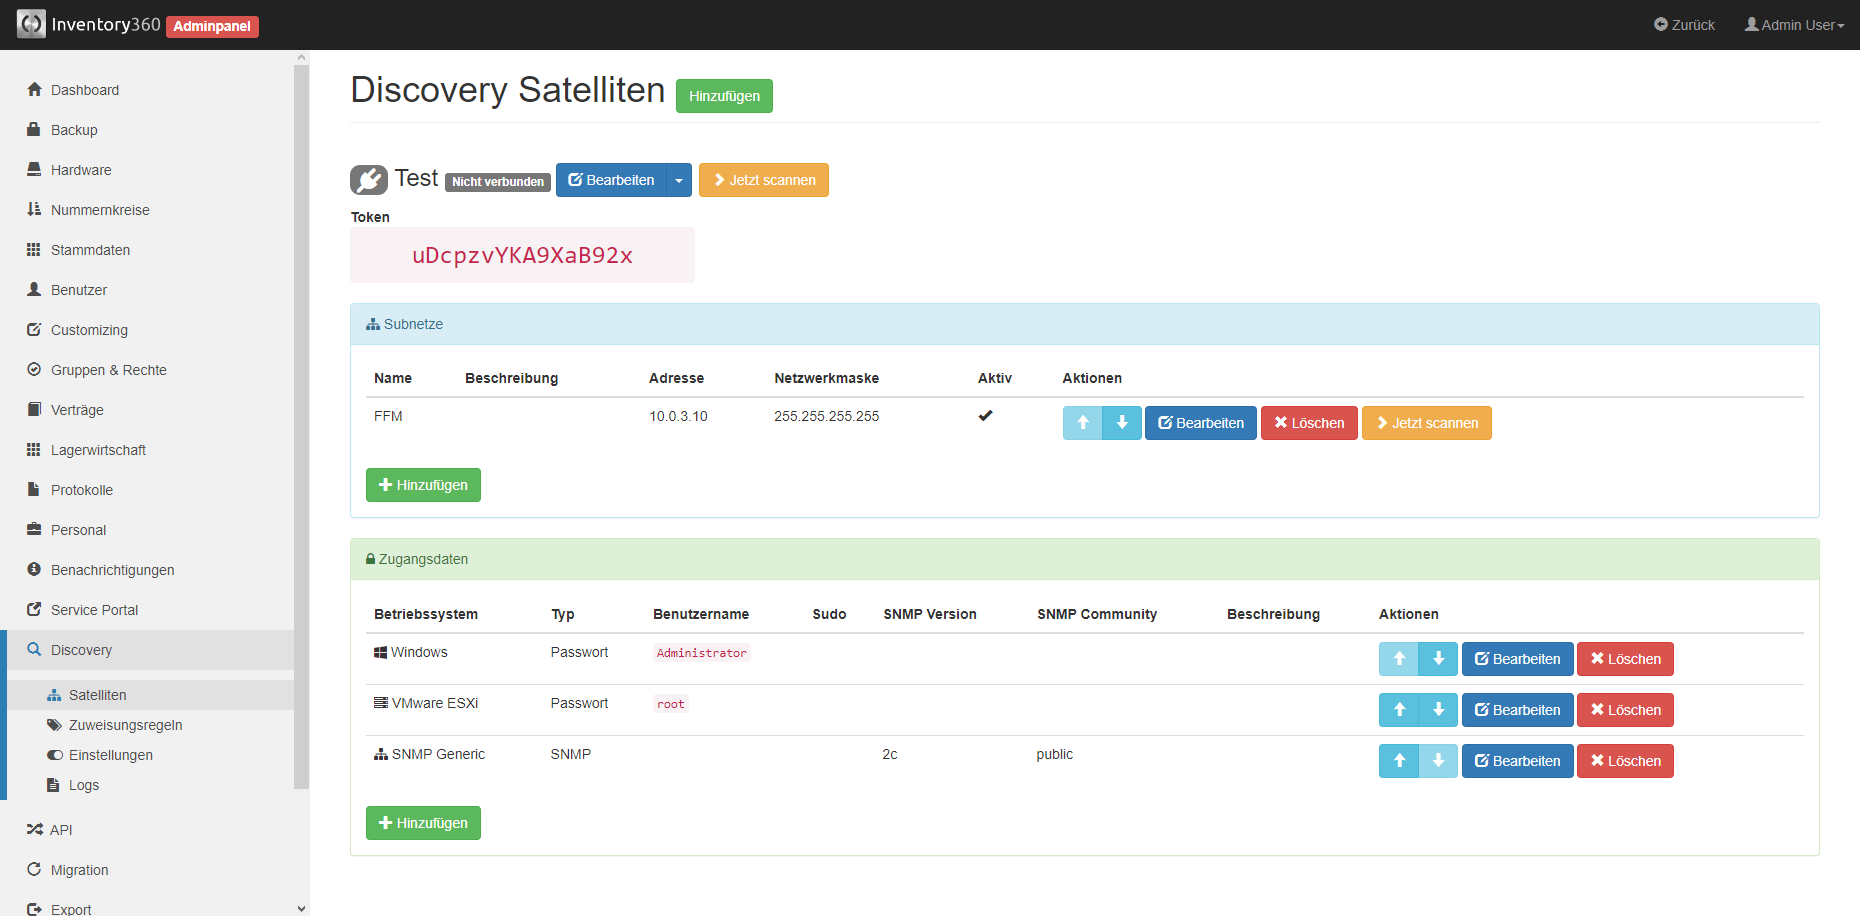Click the Zurück back arrow link
The width and height of the screenshot is (1860, 916).
point(1684,25)
